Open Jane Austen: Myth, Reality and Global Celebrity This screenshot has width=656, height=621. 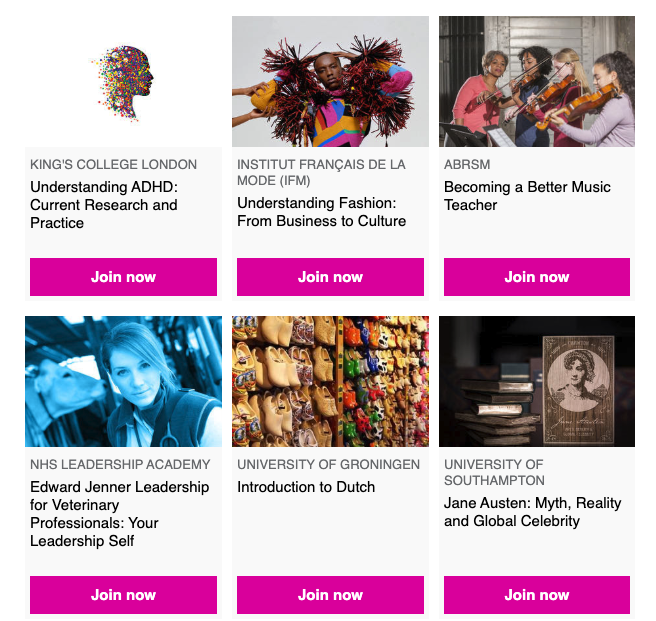point(533,512)
